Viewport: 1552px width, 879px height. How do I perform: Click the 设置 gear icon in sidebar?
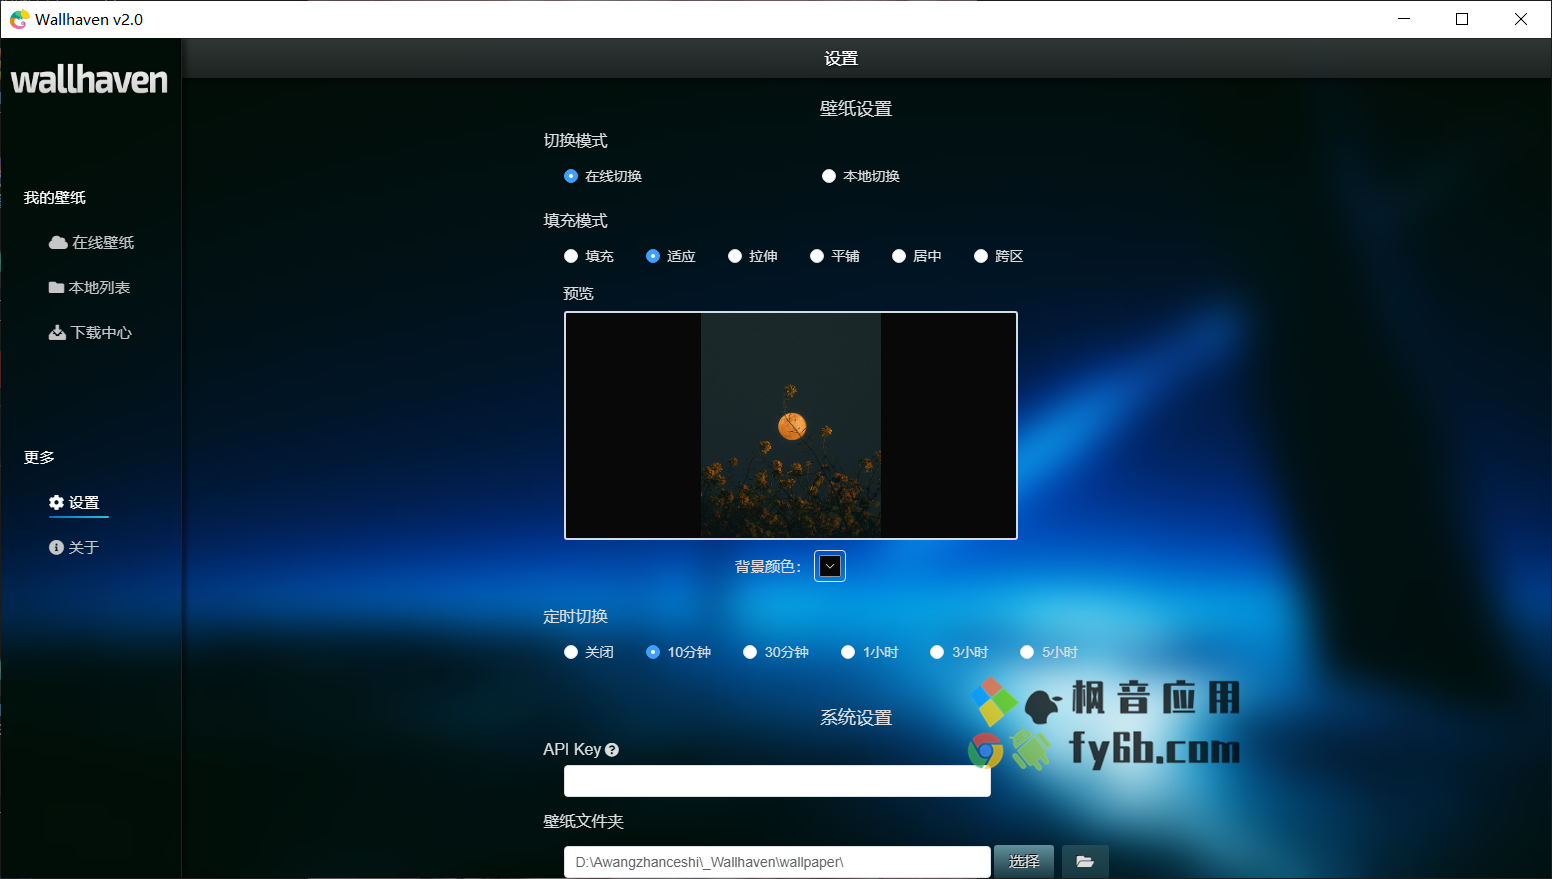click(x=56, y=502)
